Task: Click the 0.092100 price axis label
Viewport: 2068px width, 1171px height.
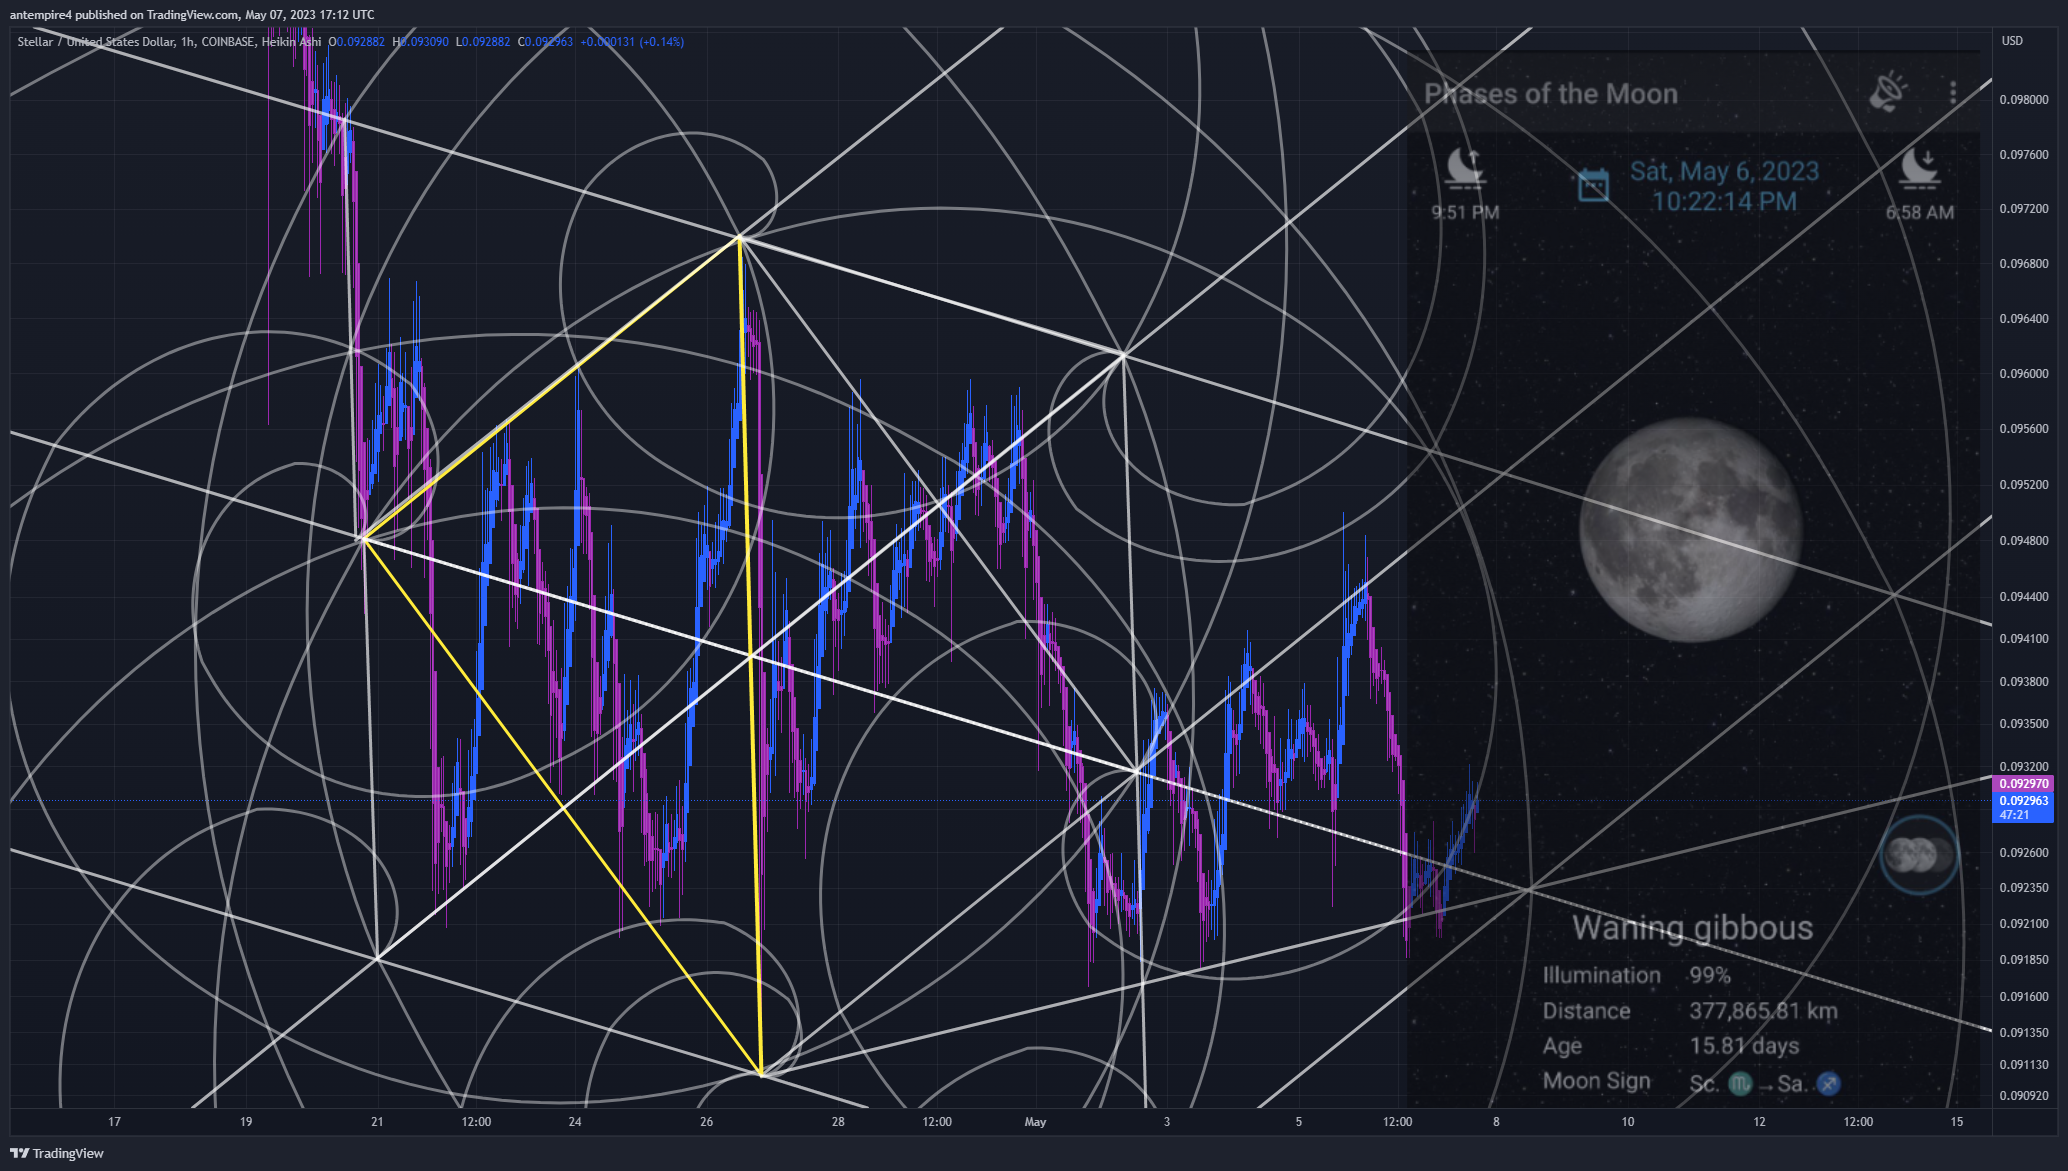Action: [2024, 924]
